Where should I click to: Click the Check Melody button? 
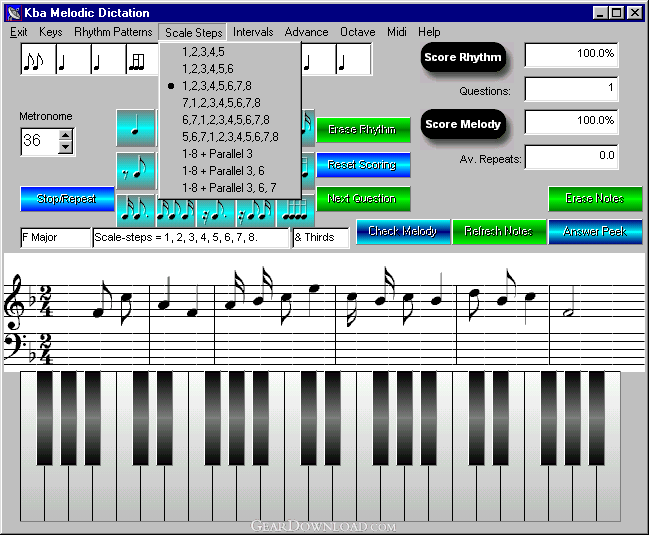(403, 231)
